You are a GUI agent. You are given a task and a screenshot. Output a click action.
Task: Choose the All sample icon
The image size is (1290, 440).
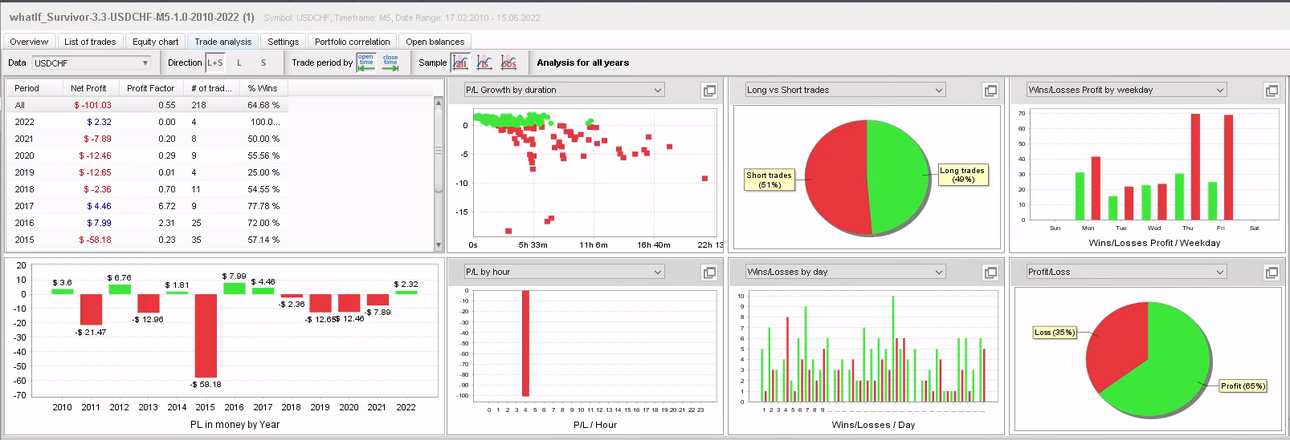pos(461,63)
